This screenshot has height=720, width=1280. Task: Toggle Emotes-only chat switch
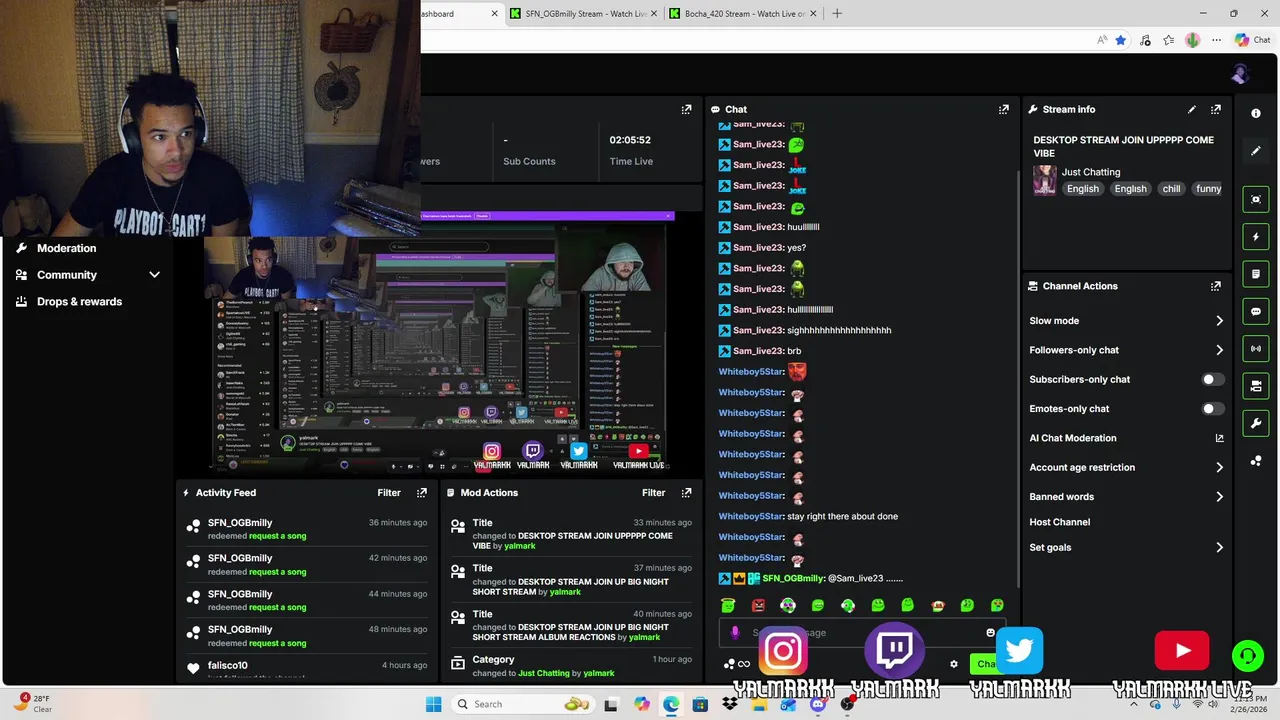click(1212, 409)
